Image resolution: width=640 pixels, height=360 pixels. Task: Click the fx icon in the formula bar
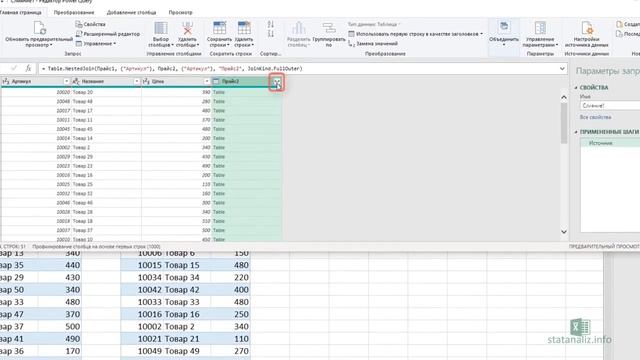pyautogui.click(x=28, y=68)
